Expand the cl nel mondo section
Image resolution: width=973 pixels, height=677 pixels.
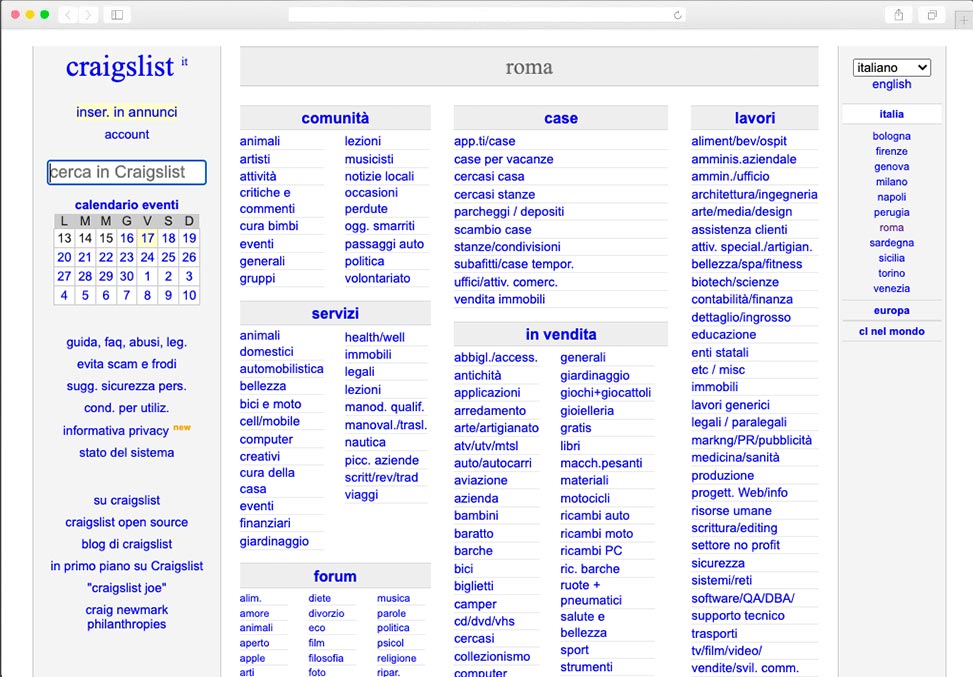pos(892,331)
